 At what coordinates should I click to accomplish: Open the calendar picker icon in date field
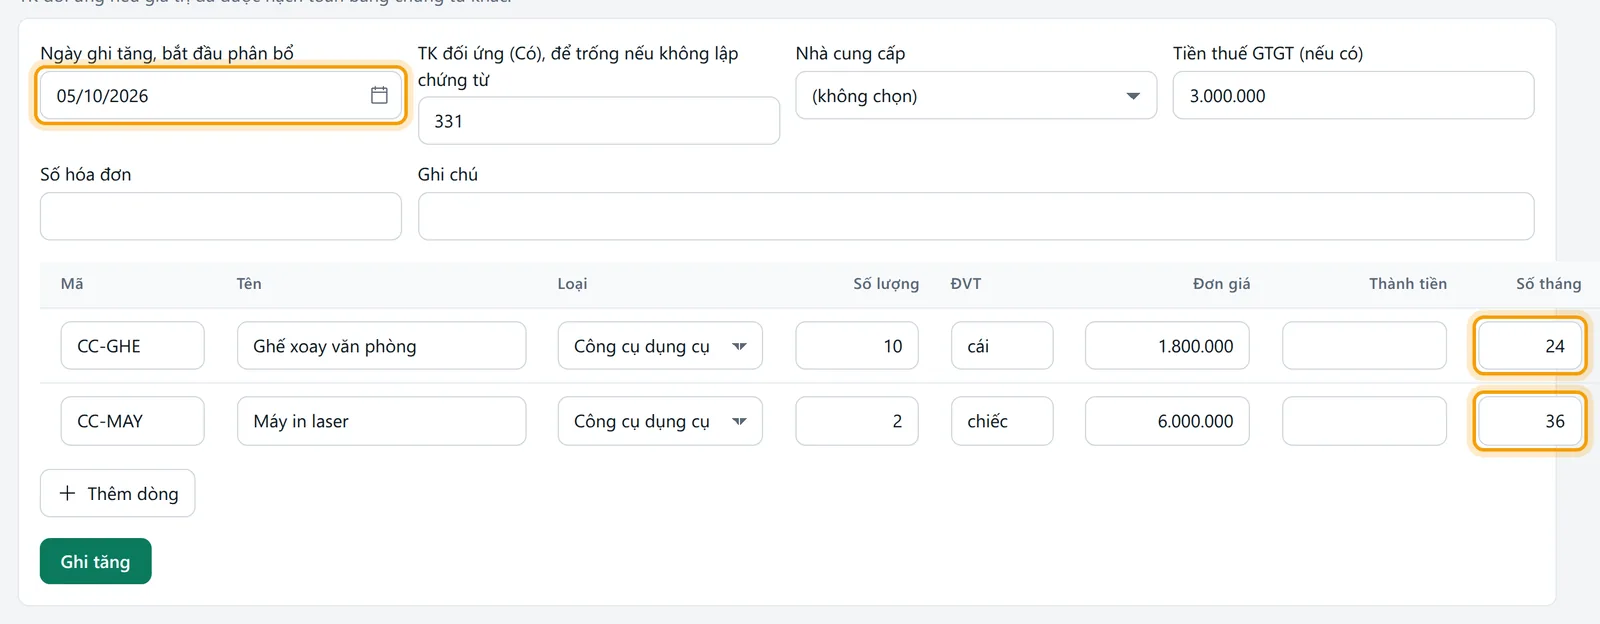point(379,95)
